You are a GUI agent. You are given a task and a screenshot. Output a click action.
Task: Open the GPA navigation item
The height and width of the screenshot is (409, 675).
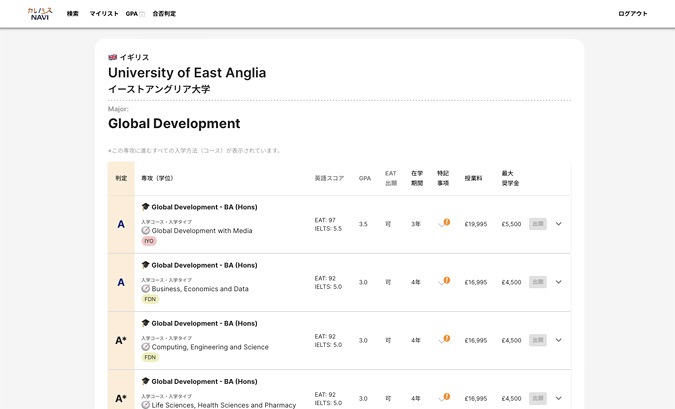click(x=131, y=14)
